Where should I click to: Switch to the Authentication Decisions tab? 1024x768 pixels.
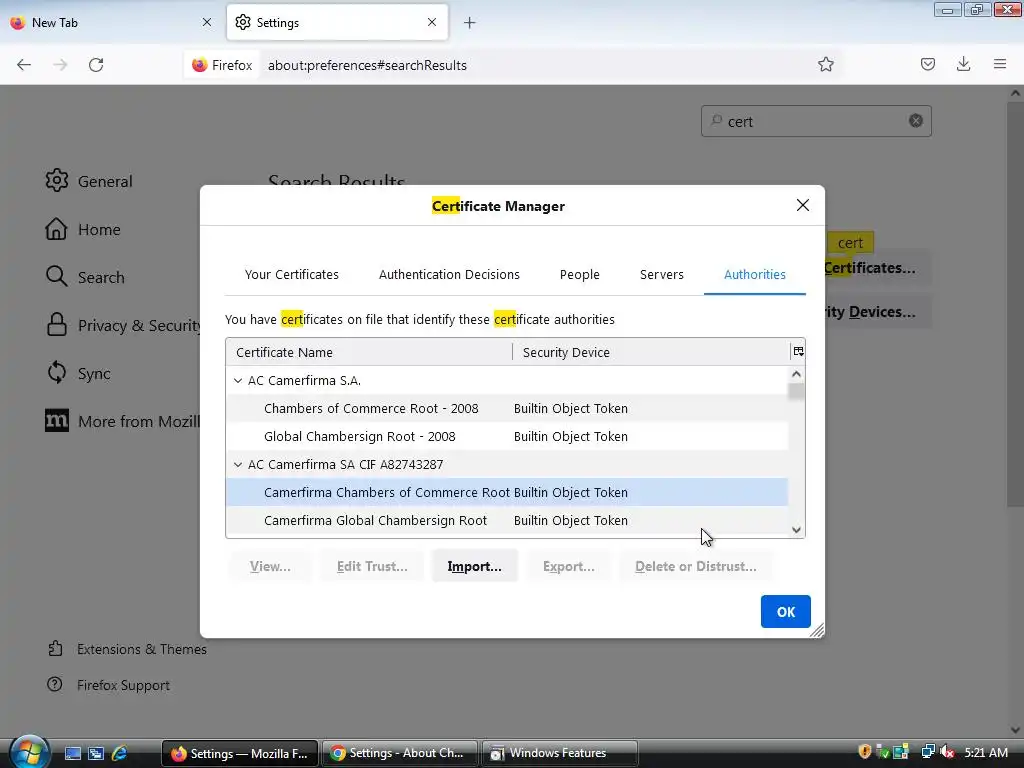click(x=449, y=274)
